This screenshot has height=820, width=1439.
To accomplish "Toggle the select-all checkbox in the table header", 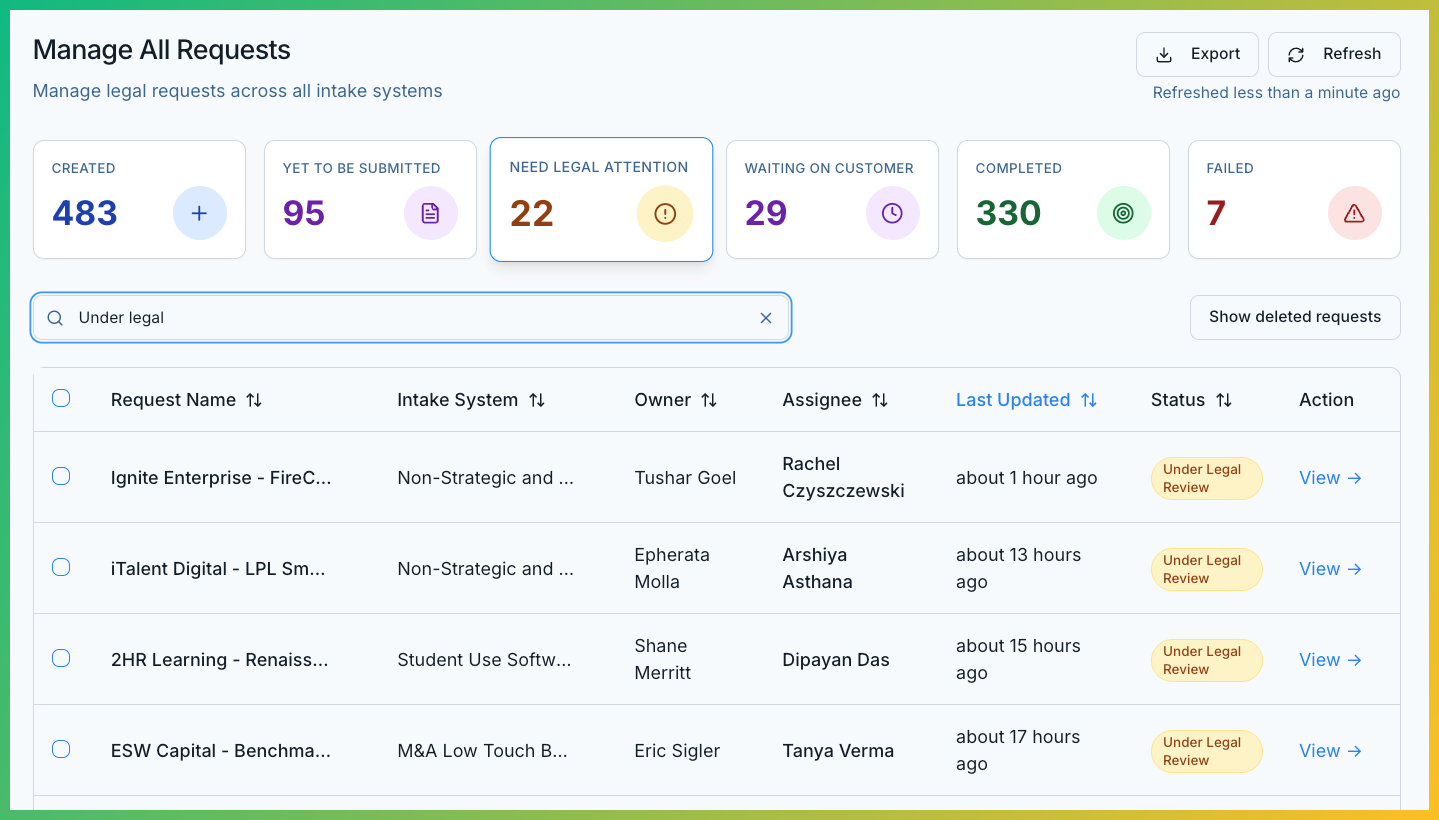I will tap(61, 397).
